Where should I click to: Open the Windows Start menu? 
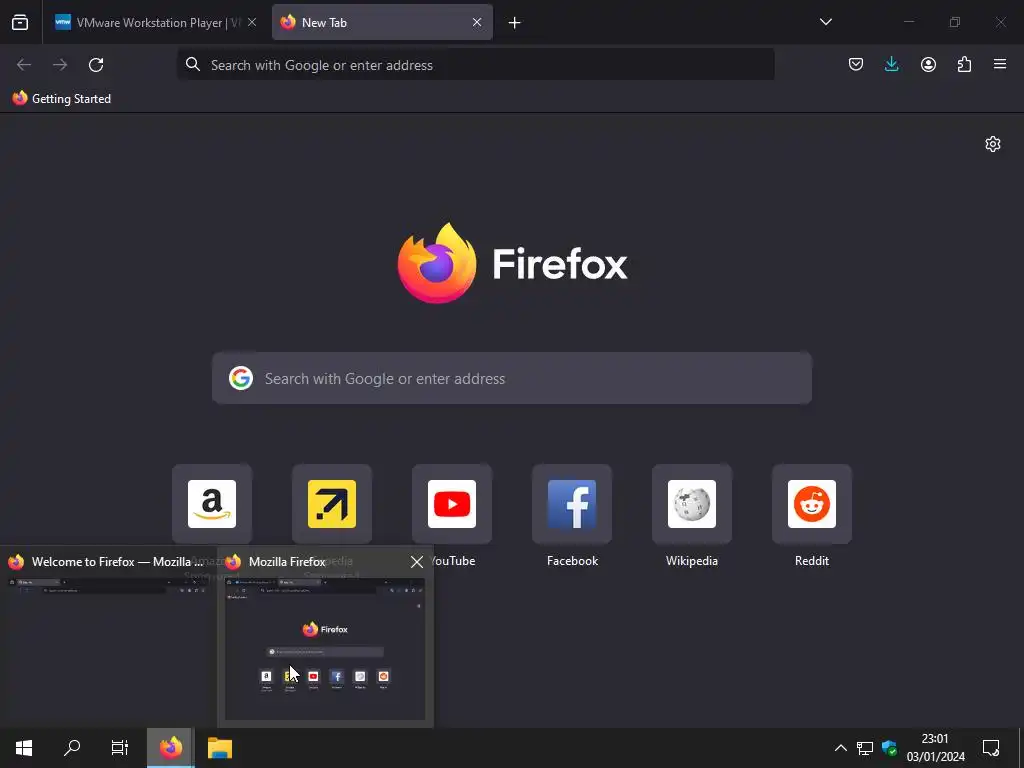(24, 748)
